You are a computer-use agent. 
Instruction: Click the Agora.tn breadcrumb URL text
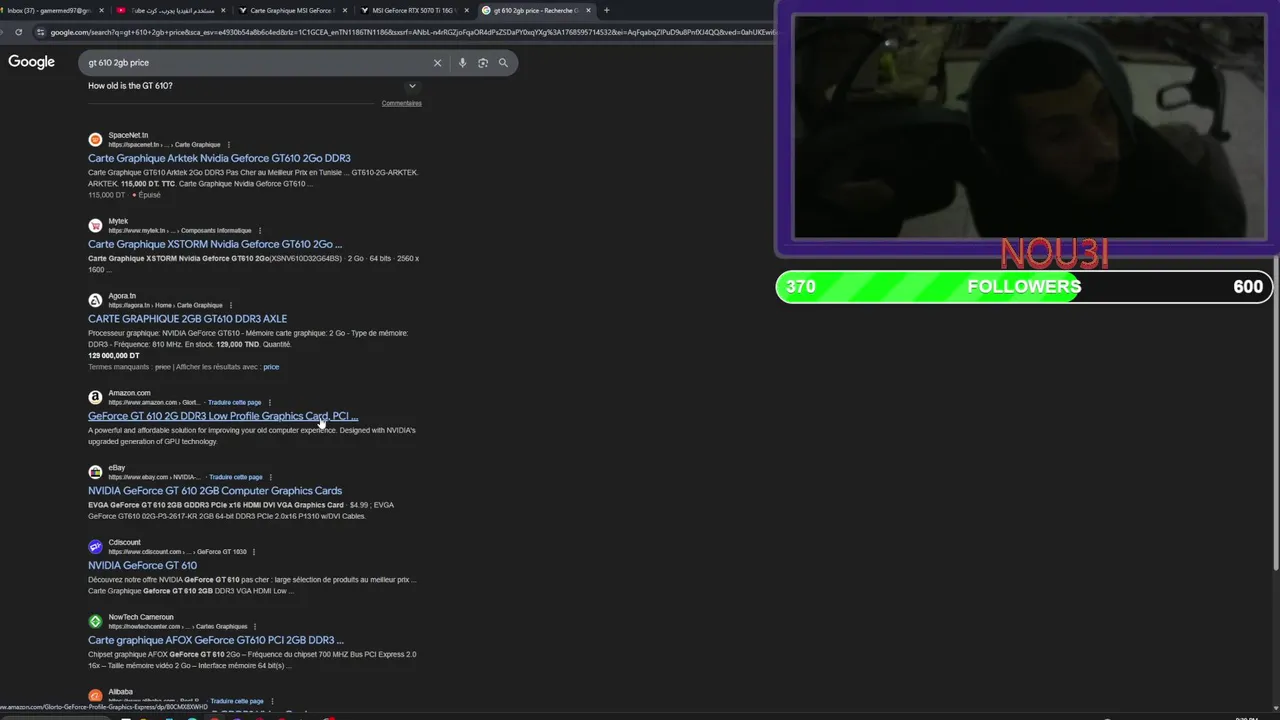click(165, 305)
